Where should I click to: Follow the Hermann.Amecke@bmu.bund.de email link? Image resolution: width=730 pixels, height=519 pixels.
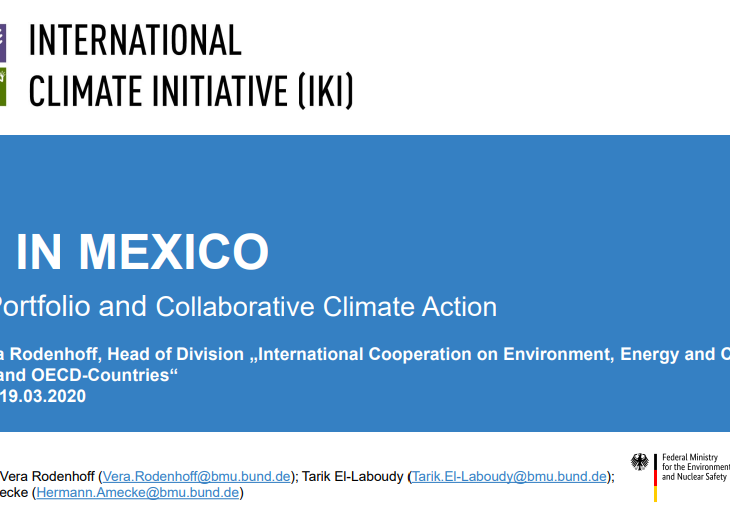(138, 492)
